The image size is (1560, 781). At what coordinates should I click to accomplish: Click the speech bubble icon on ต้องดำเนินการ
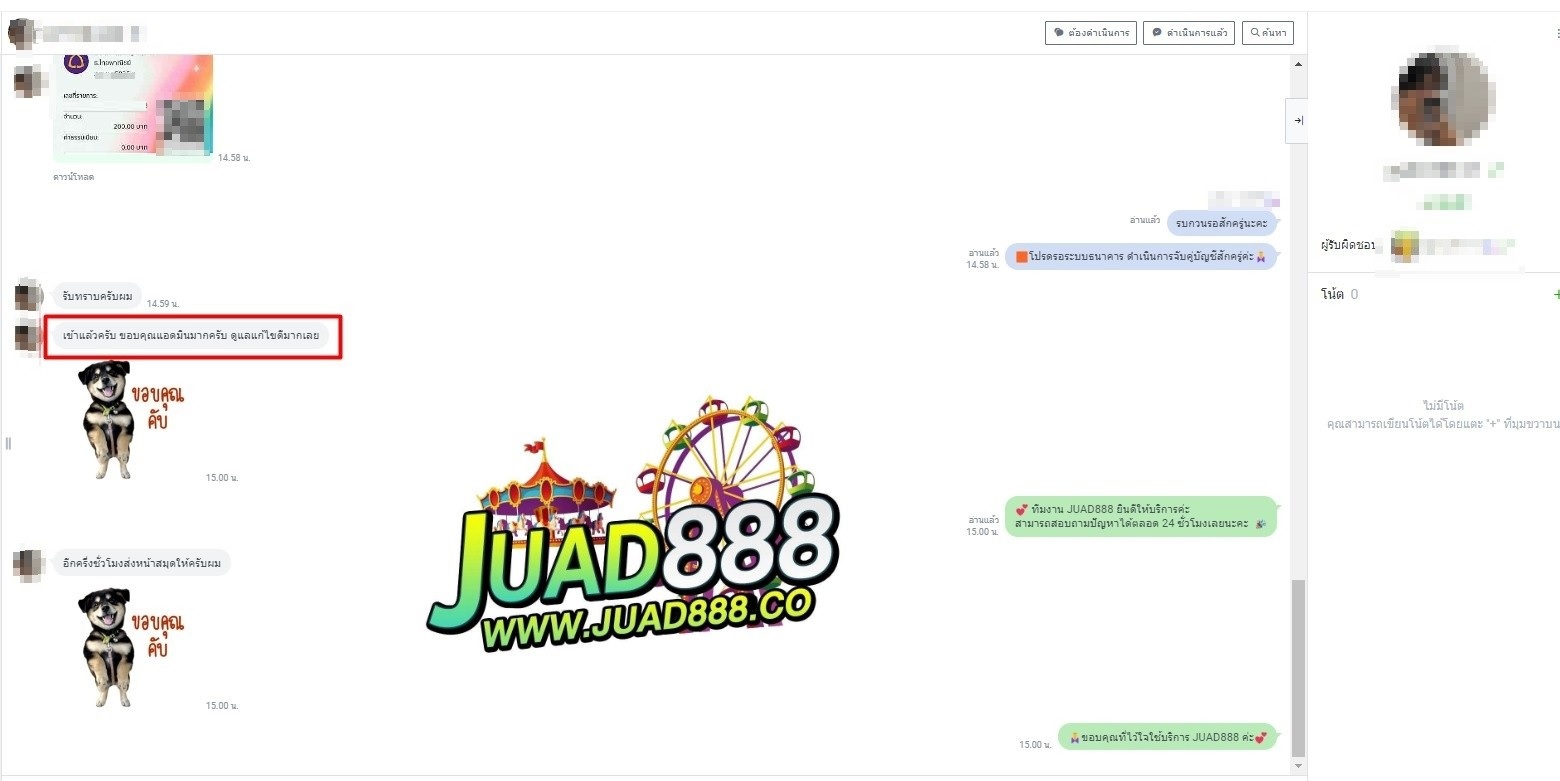pos(1059,33)
